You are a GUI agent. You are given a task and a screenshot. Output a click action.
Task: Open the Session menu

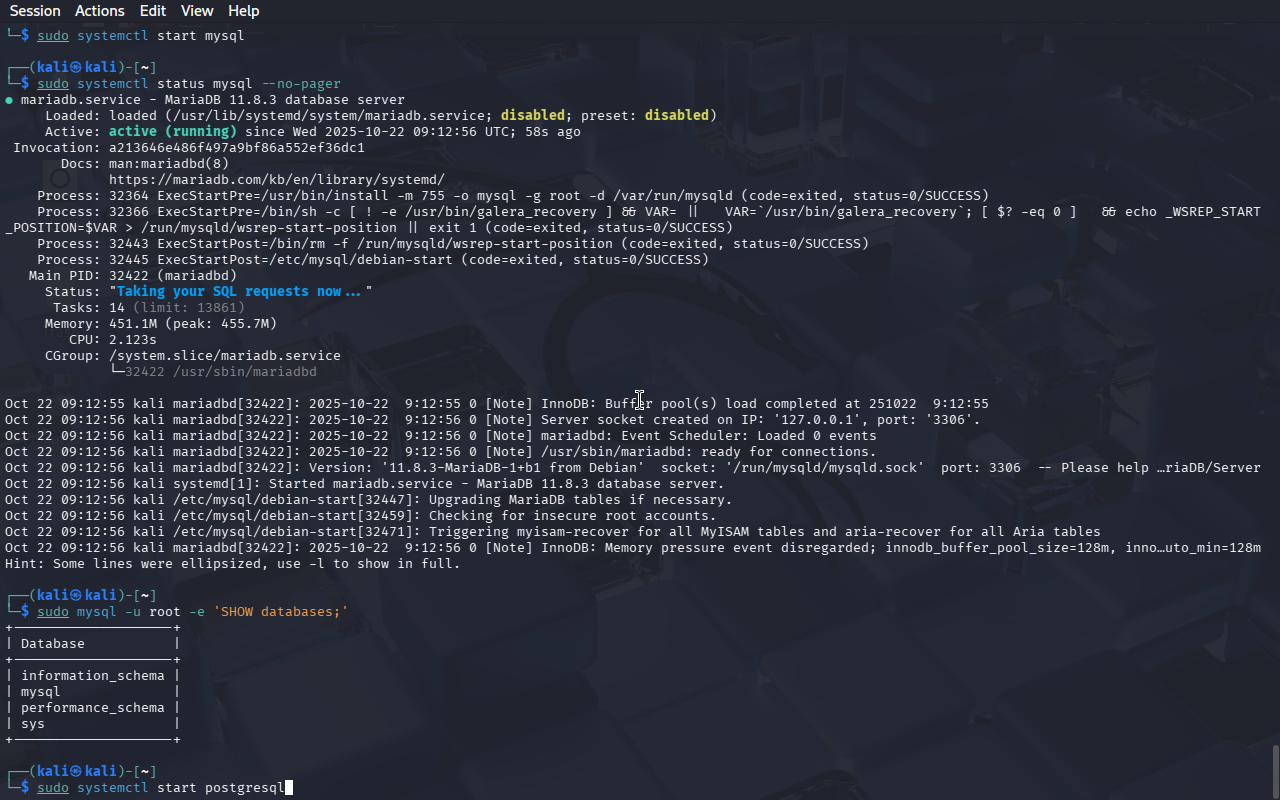(35, 11)
